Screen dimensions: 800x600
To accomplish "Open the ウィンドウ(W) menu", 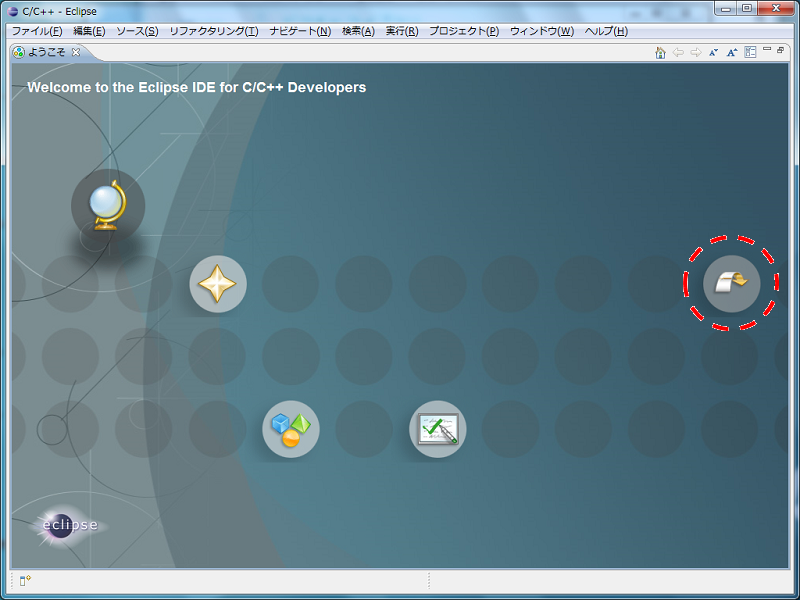I will click(x=542, y=31).
